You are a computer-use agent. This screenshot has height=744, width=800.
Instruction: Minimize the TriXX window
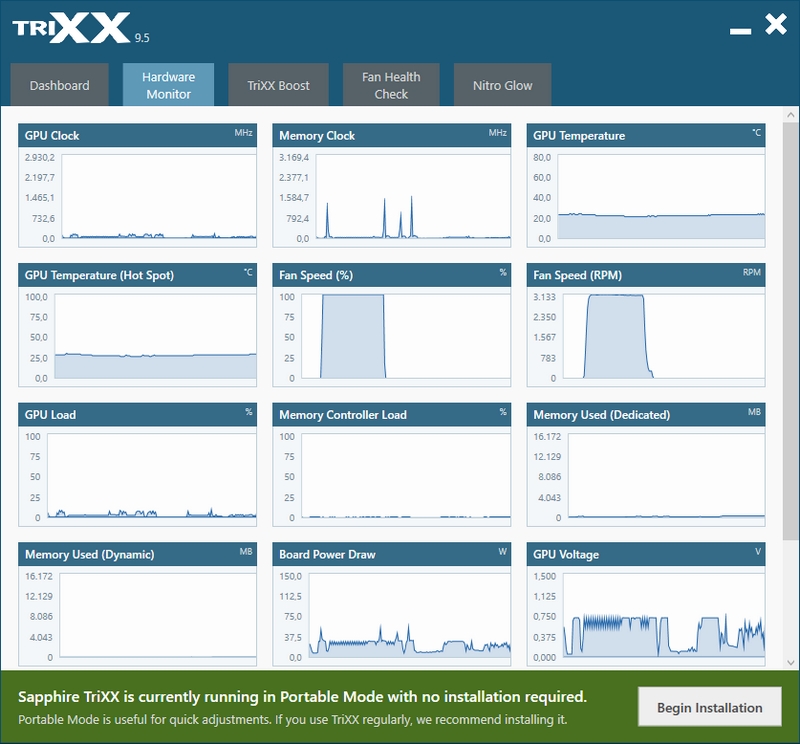[740, 31]
